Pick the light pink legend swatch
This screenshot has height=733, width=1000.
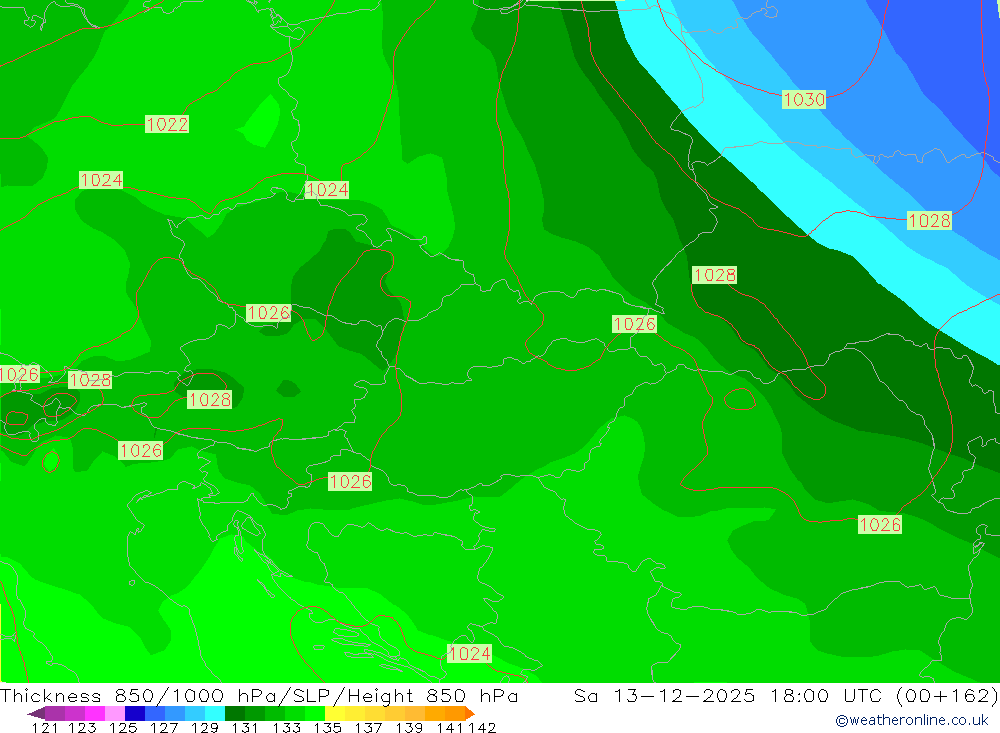pyautogui.click(x=115, y=713)
